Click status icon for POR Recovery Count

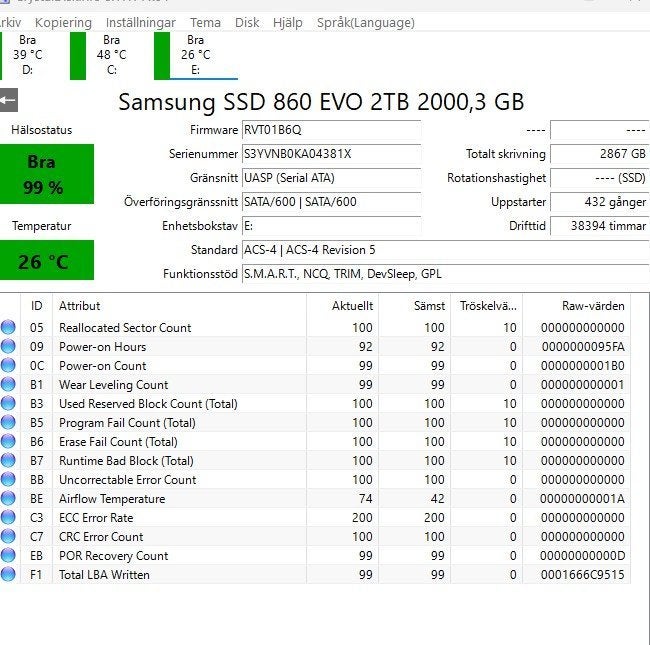point(8,555)
